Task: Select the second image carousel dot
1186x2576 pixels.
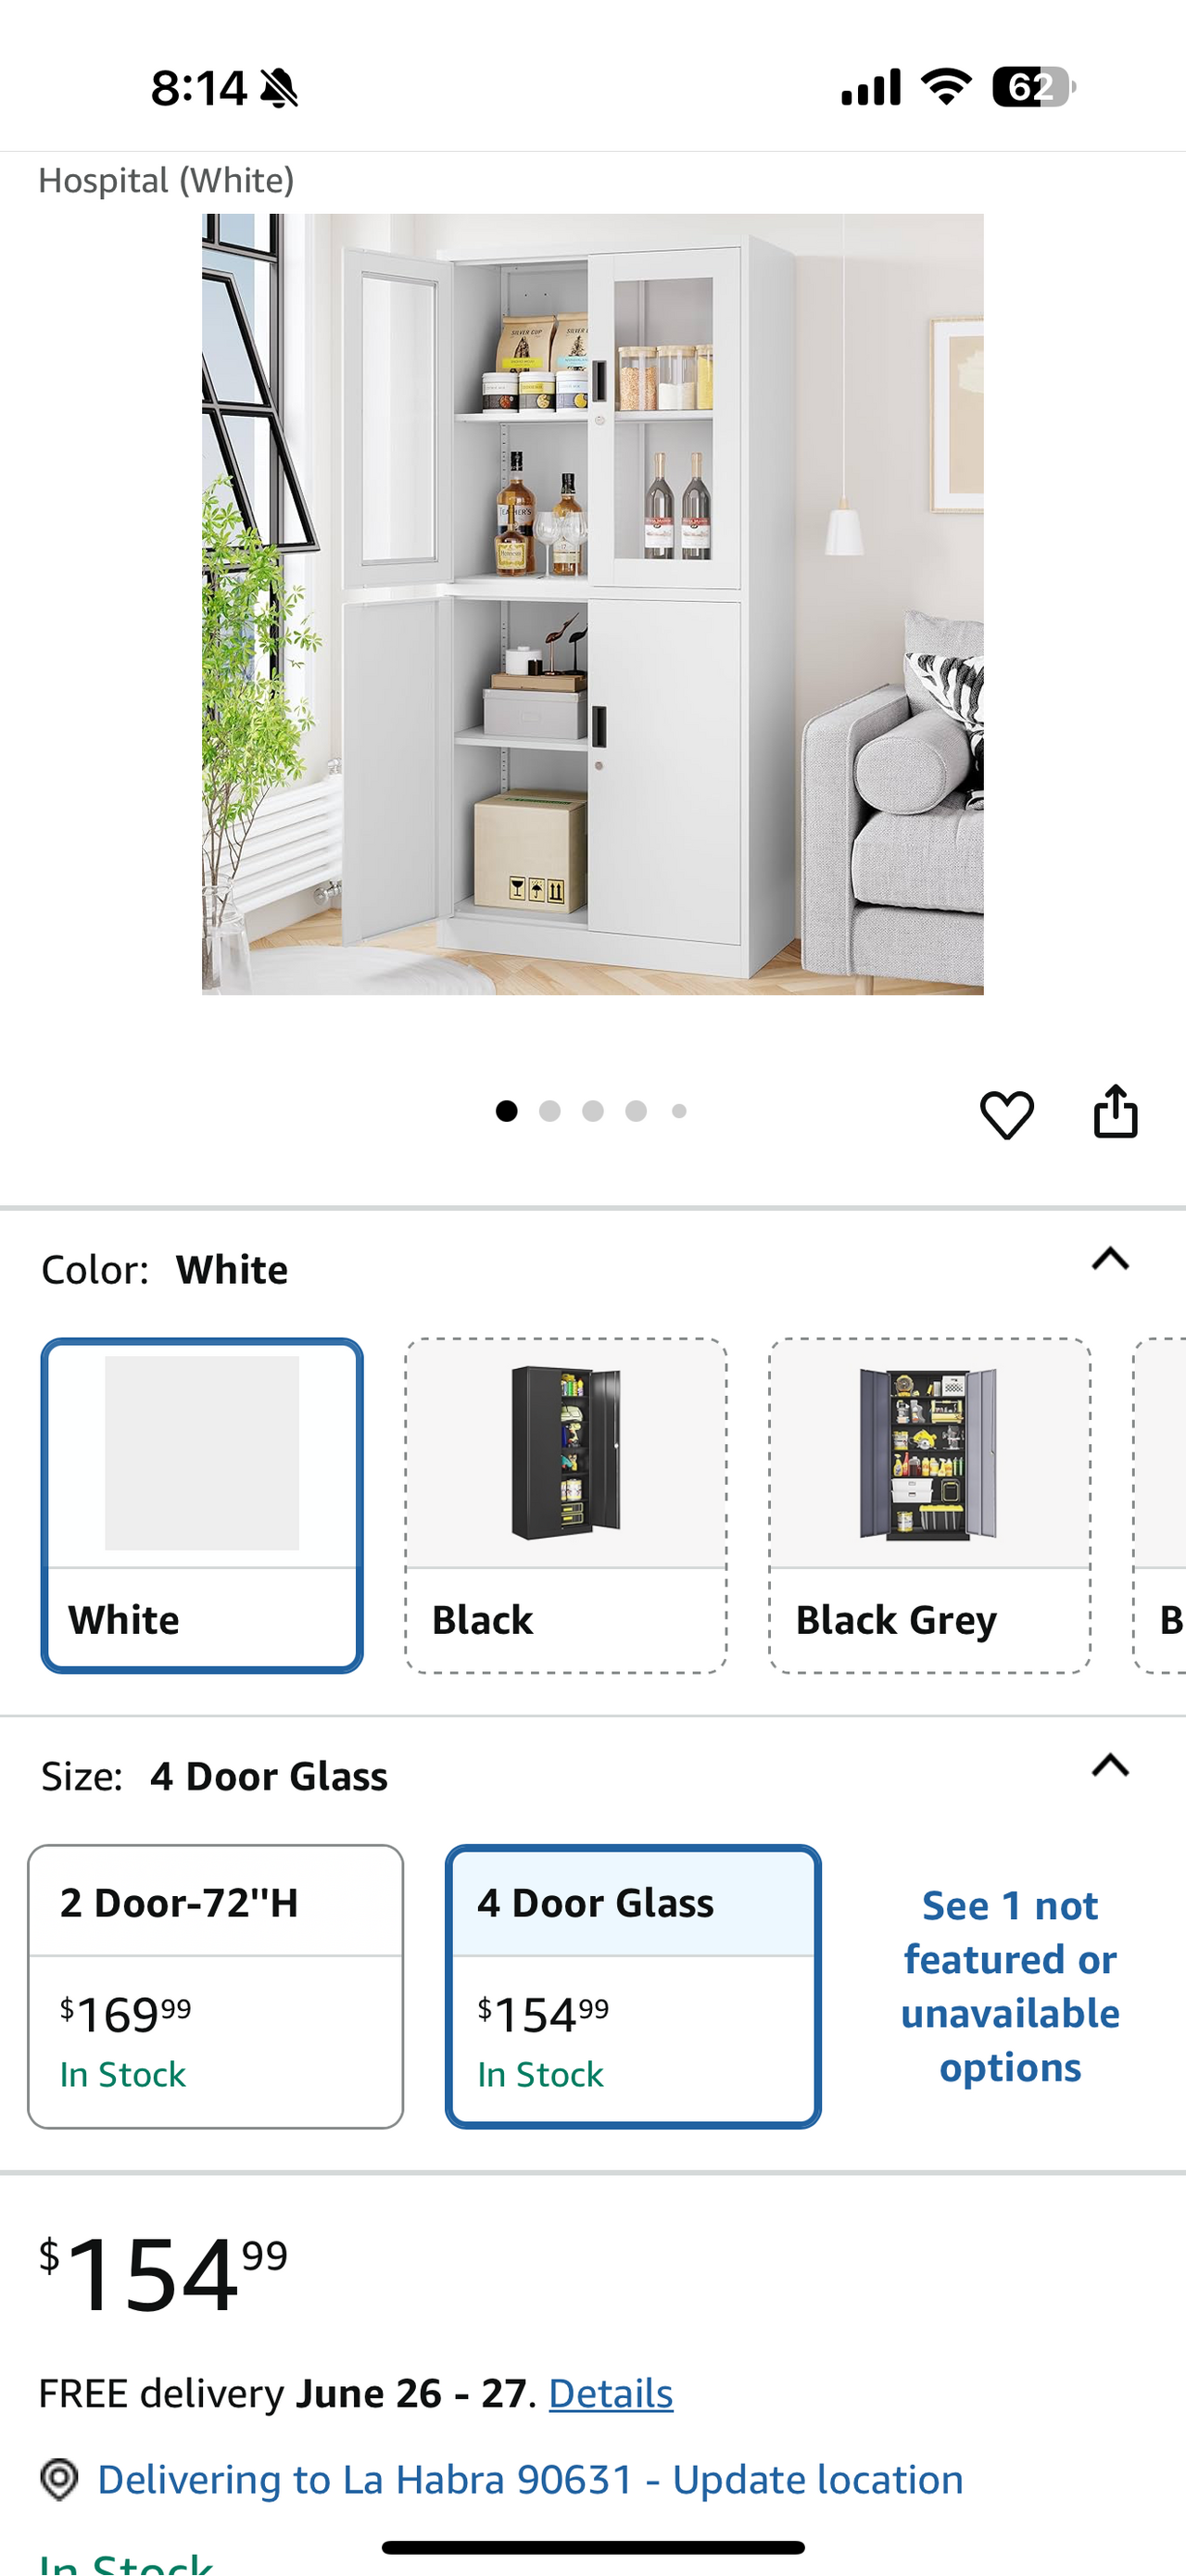Action: click(550, 1111)
